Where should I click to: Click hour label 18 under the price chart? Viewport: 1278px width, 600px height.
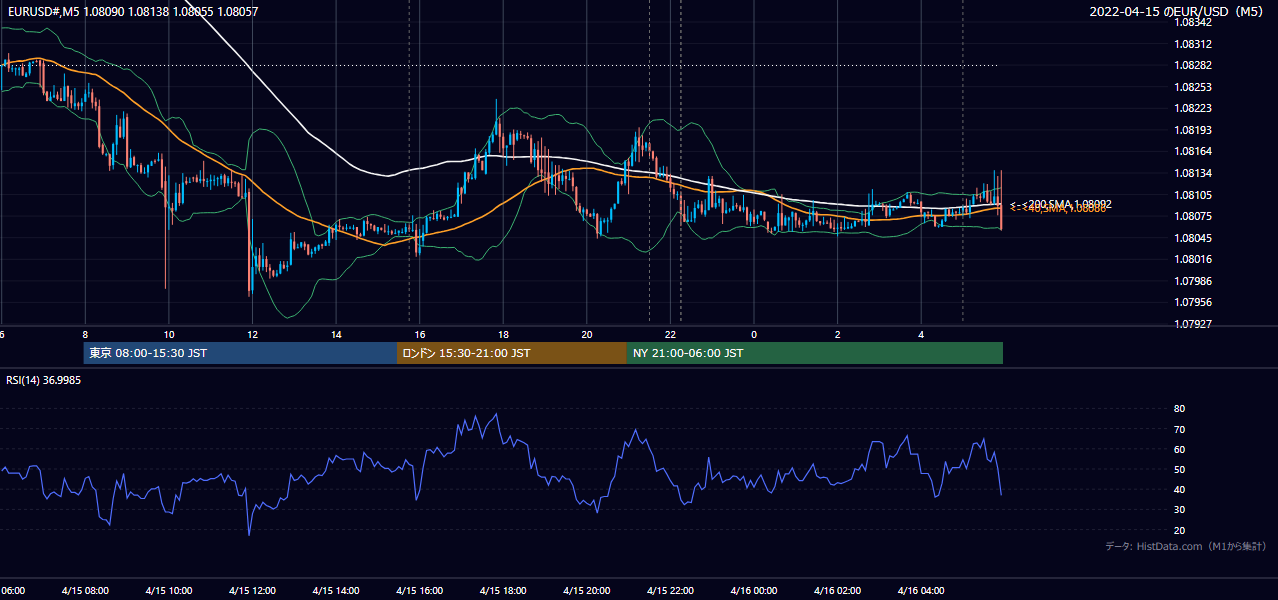tap(504, 334)
